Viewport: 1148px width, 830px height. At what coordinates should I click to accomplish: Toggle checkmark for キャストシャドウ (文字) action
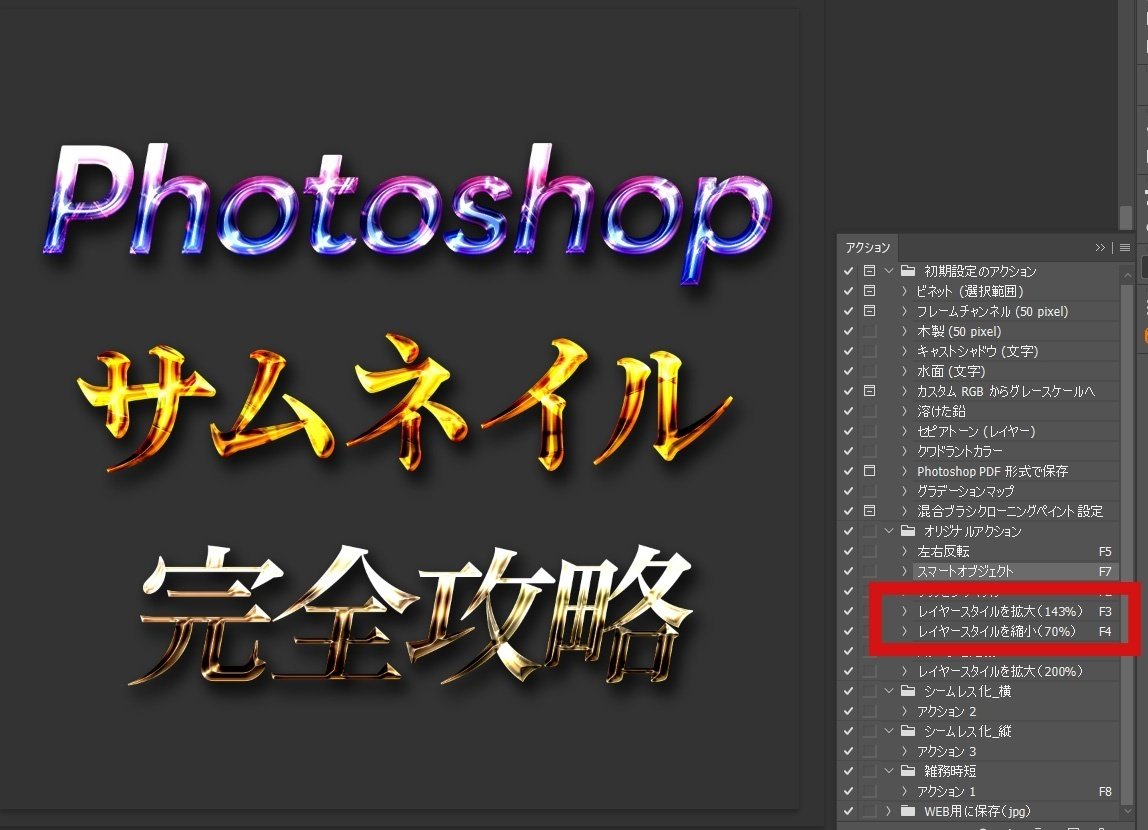[x=849, y=351]
